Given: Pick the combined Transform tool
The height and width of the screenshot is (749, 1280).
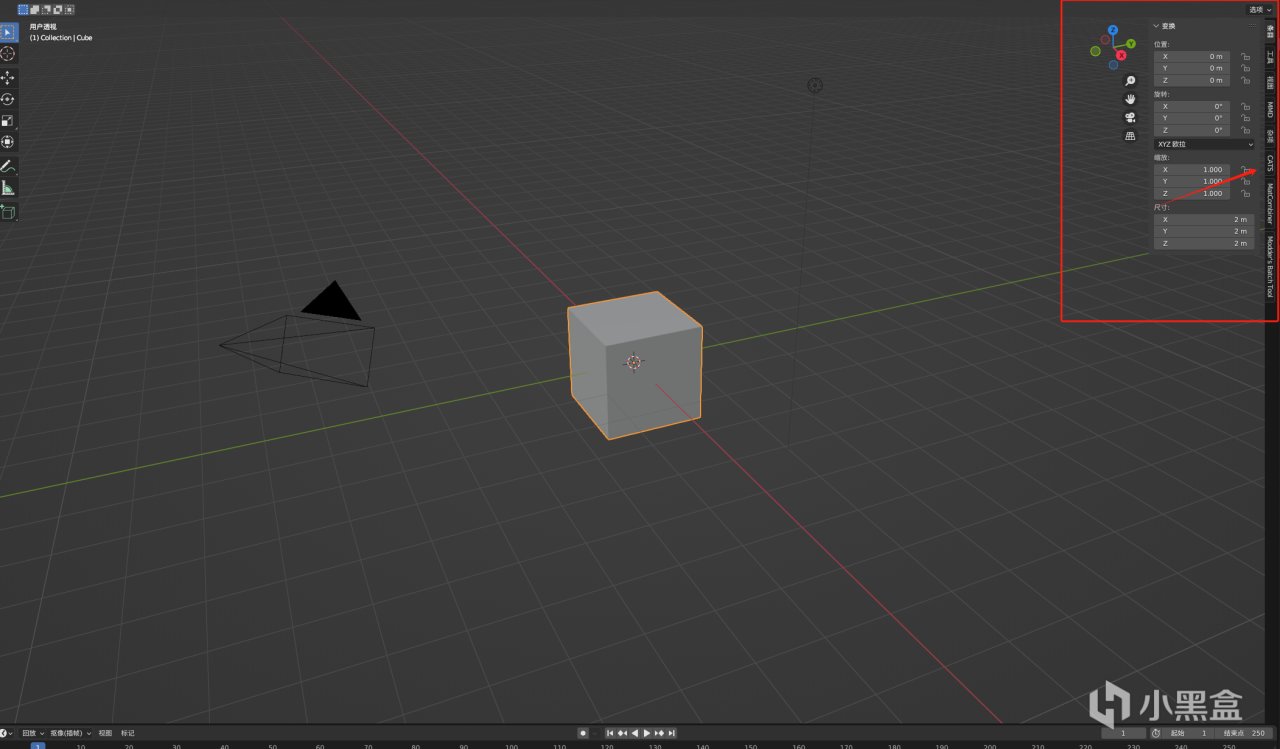Looking at the screenshot, I should pos(8,142).
